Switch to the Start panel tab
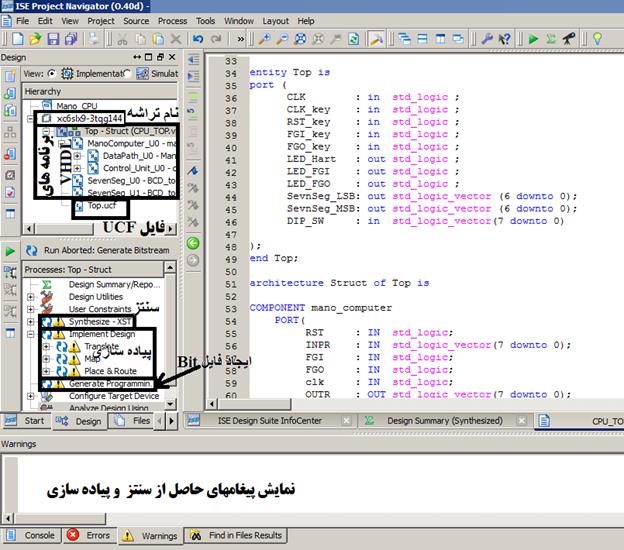 [x=26, y=421]
